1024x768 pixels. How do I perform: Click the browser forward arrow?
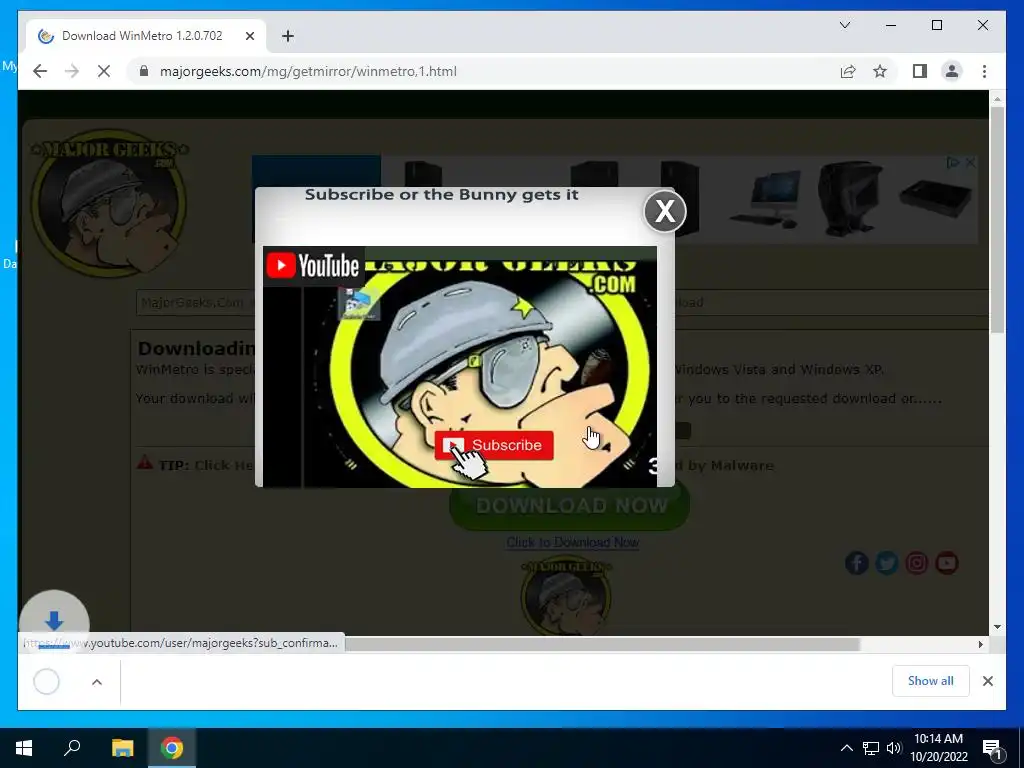[x=72, y=71]
